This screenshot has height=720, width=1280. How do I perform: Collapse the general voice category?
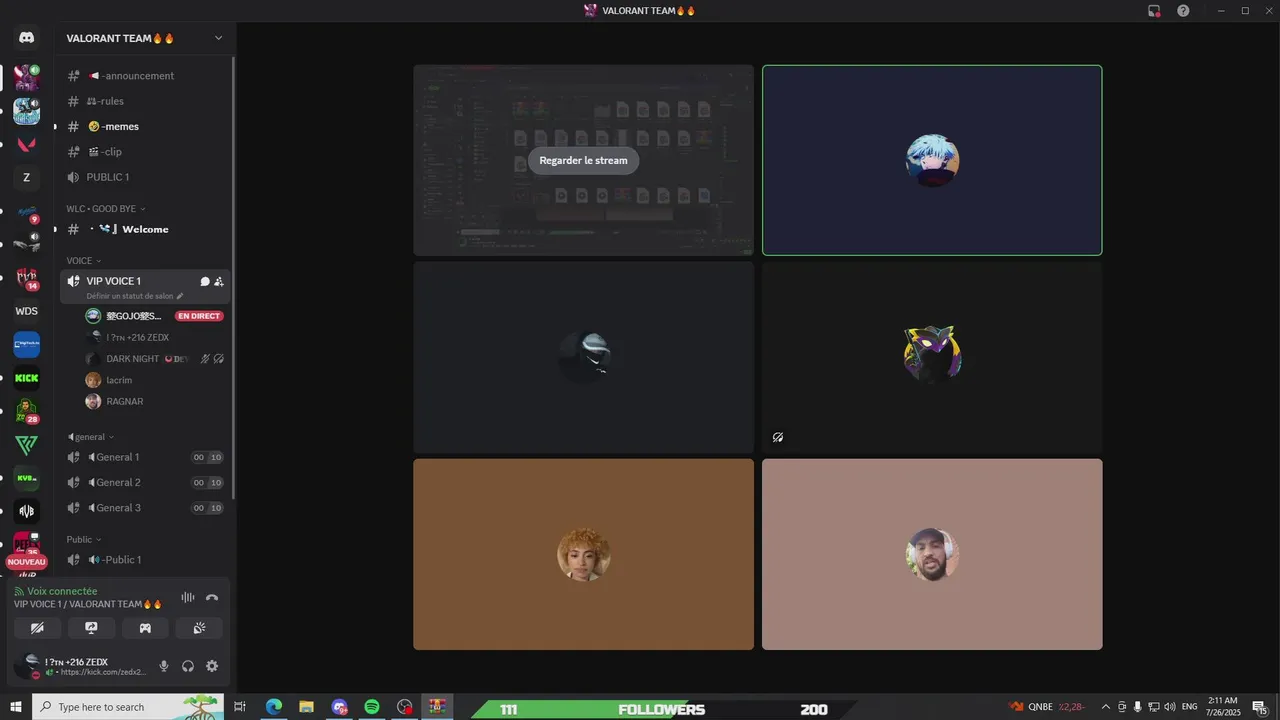click(90, 437)
